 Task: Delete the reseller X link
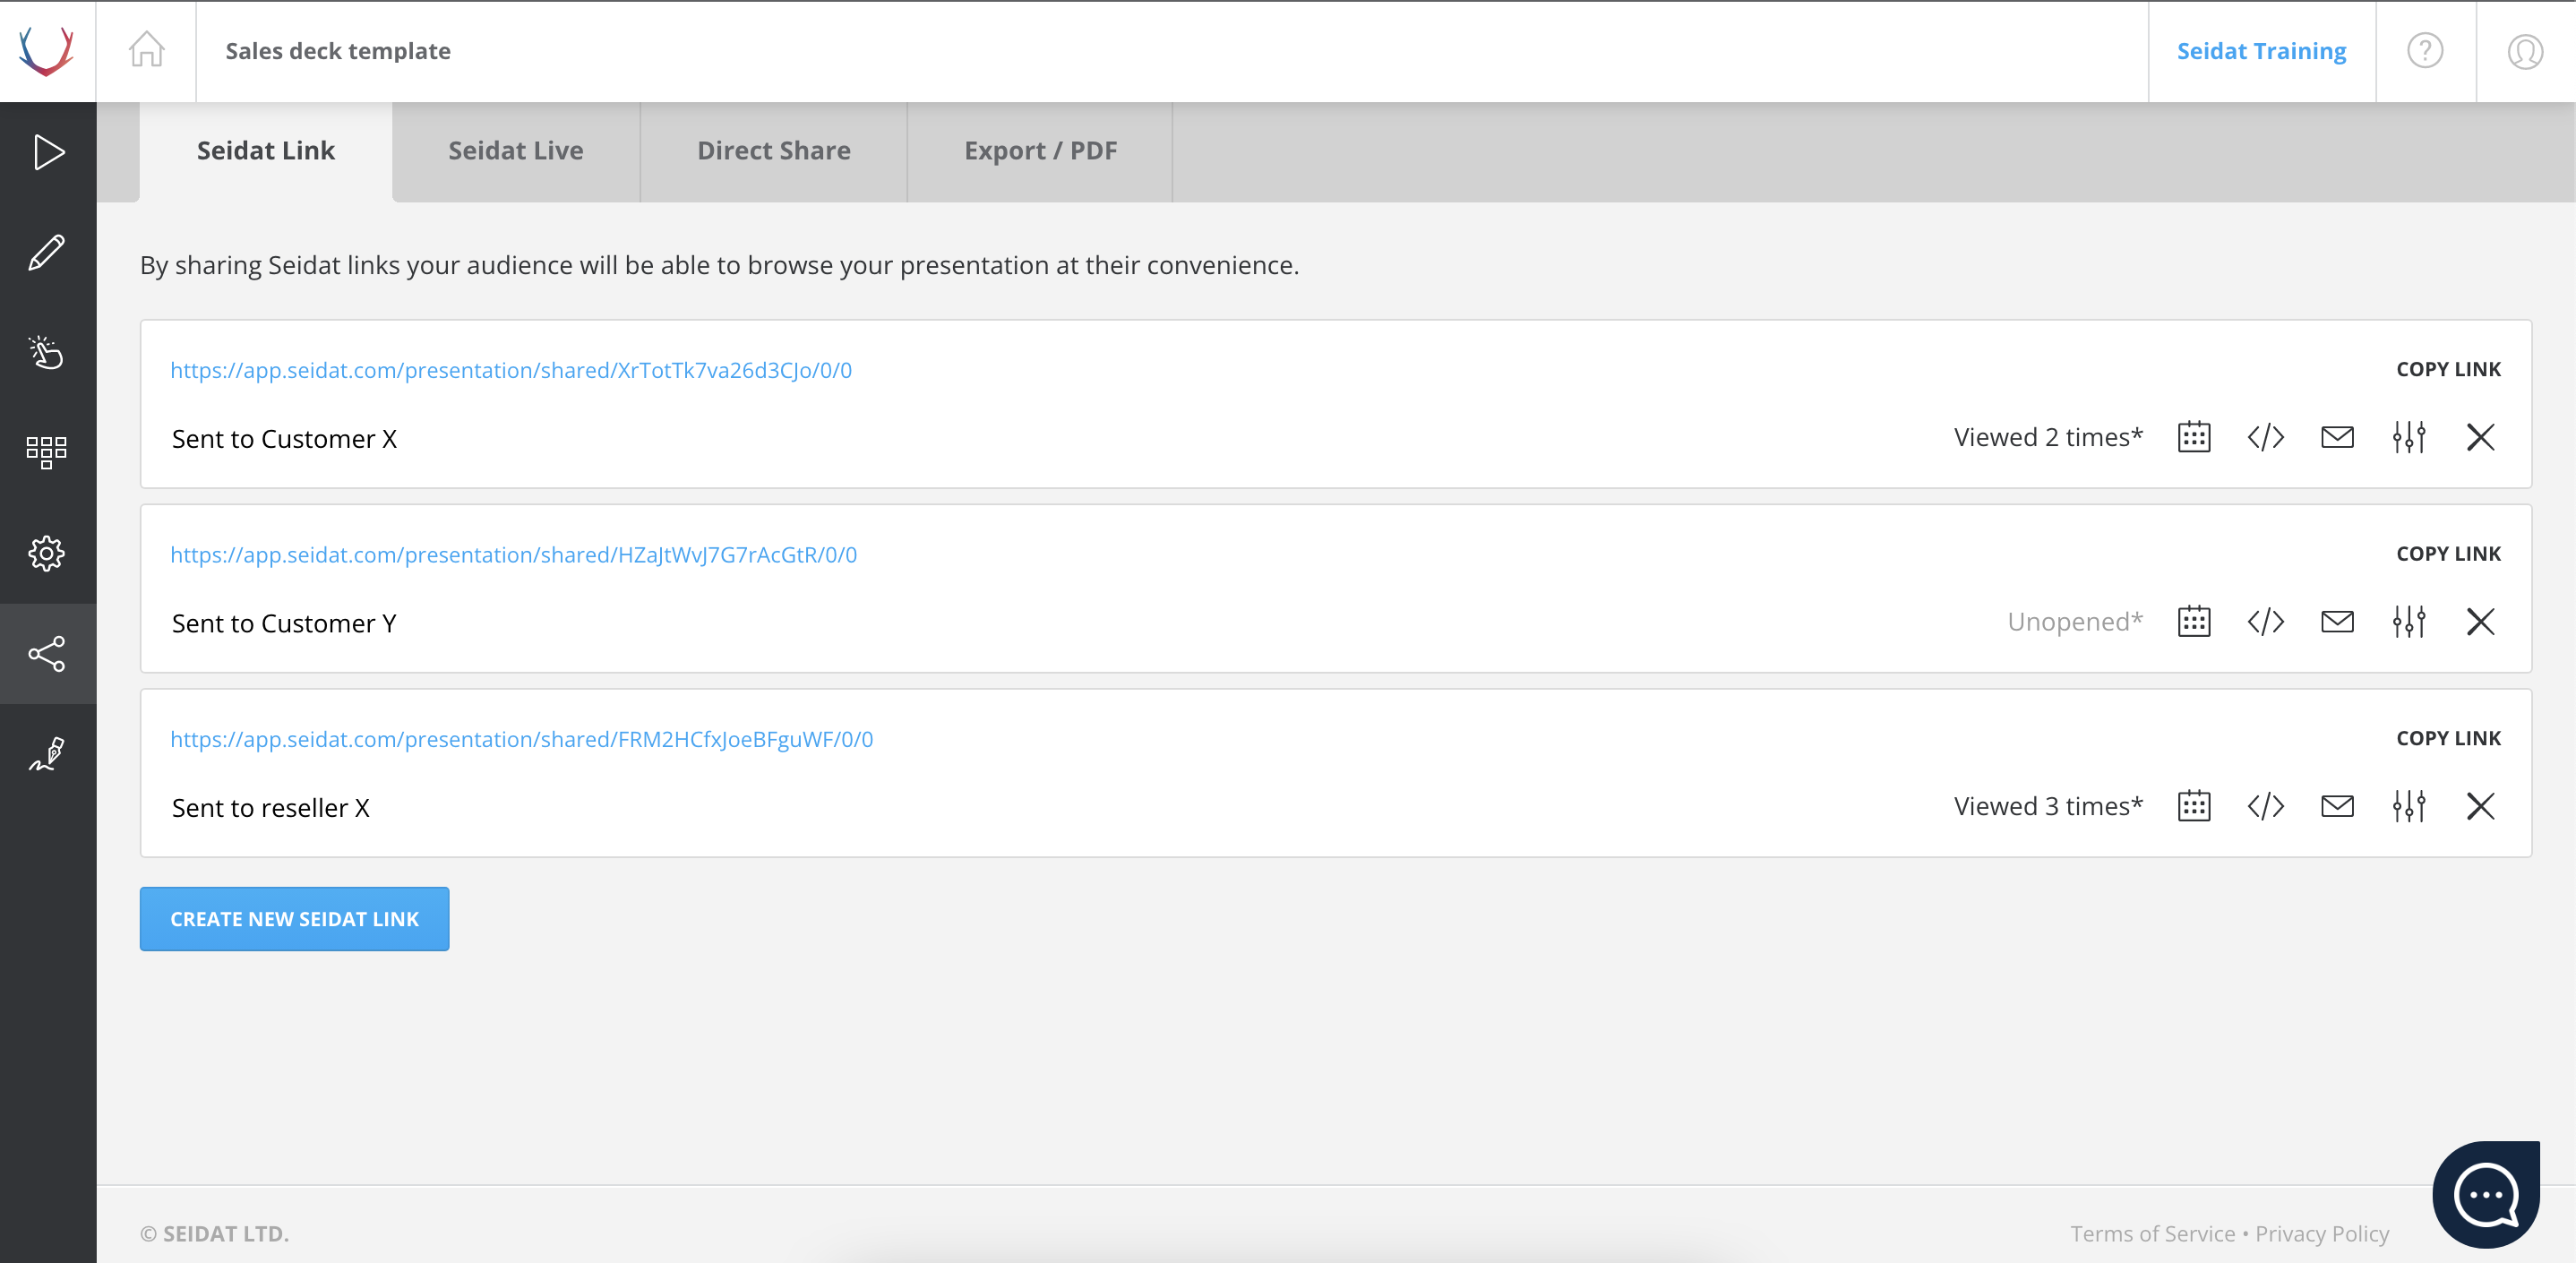coord(2481,806)
